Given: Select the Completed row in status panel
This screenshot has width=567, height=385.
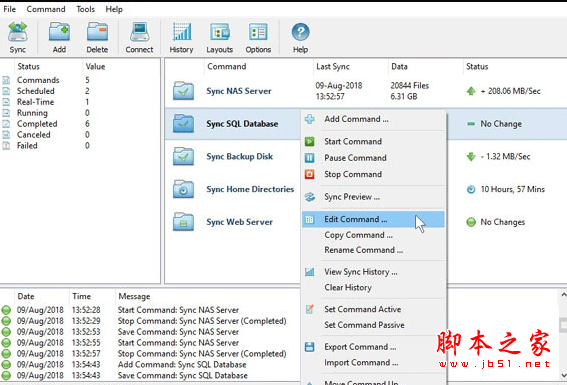Looking at the screenshot, I should (x=80, y=124).
